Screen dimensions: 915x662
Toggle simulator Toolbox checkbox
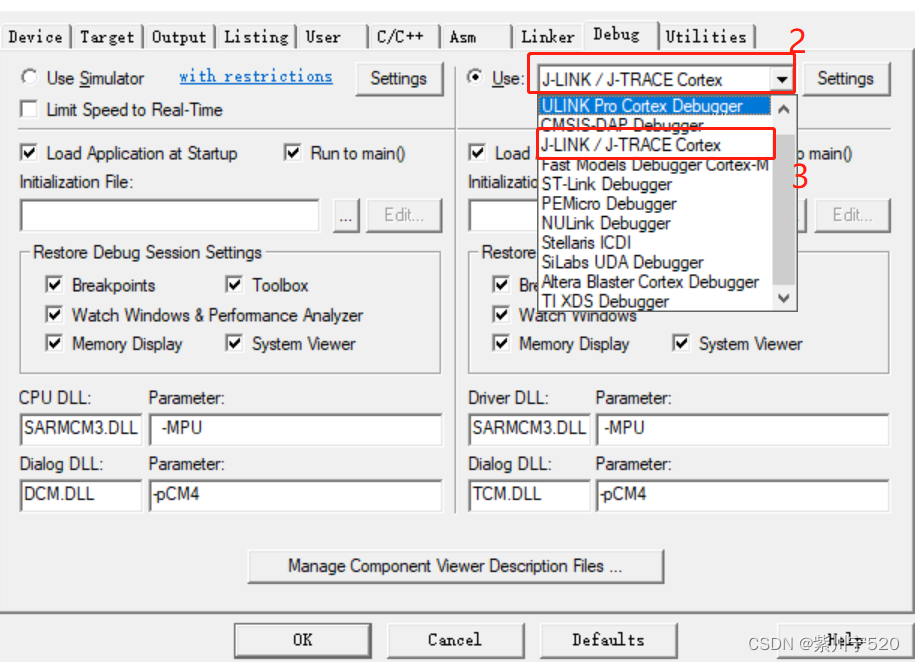click(x=235, y=285)
